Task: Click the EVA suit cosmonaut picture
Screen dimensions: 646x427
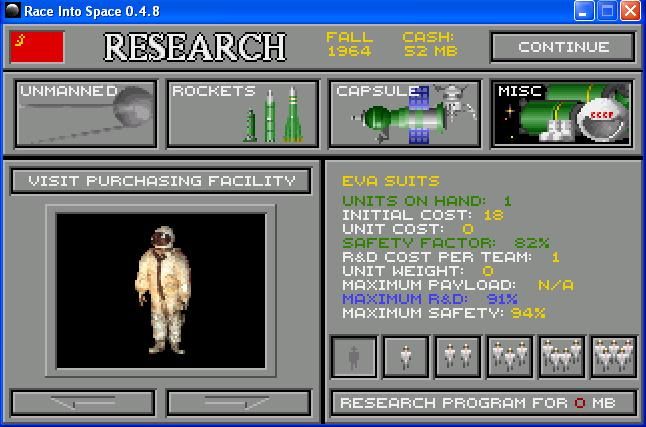Action: [x=161, y=291]
